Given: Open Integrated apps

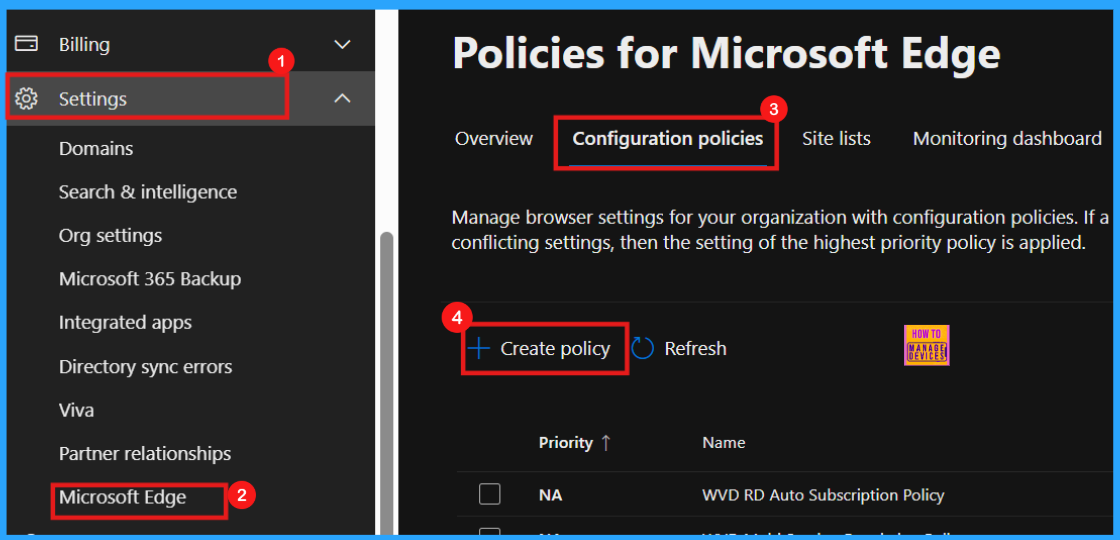Looking at the screenshot, I should pos(125,323).
